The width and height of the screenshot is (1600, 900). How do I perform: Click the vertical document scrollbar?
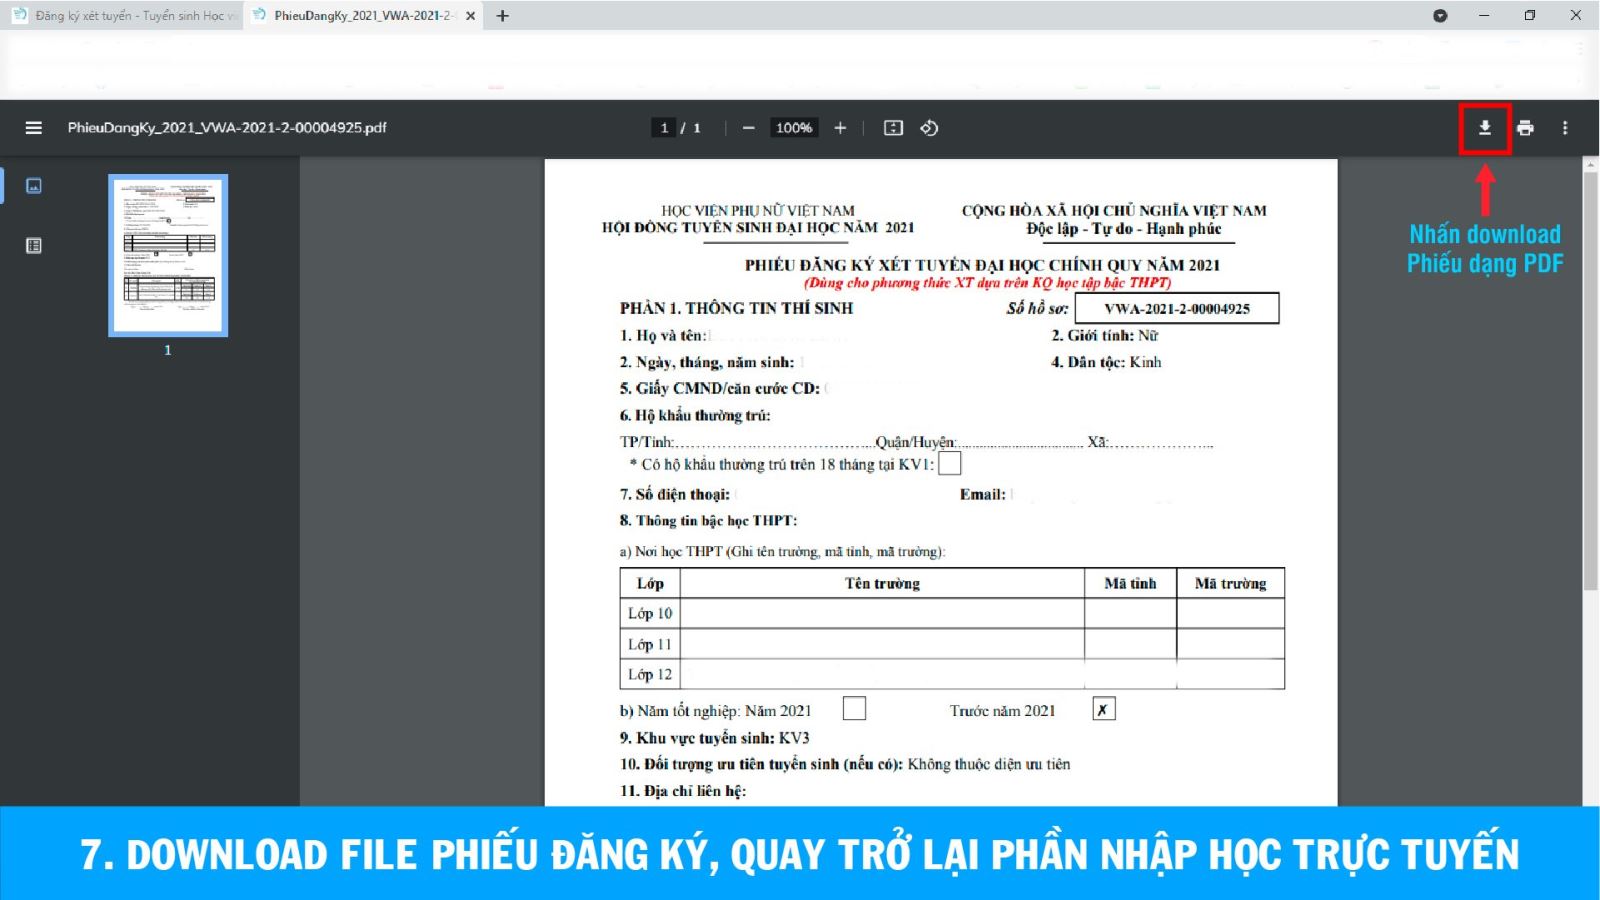(x=1590, y=380)
